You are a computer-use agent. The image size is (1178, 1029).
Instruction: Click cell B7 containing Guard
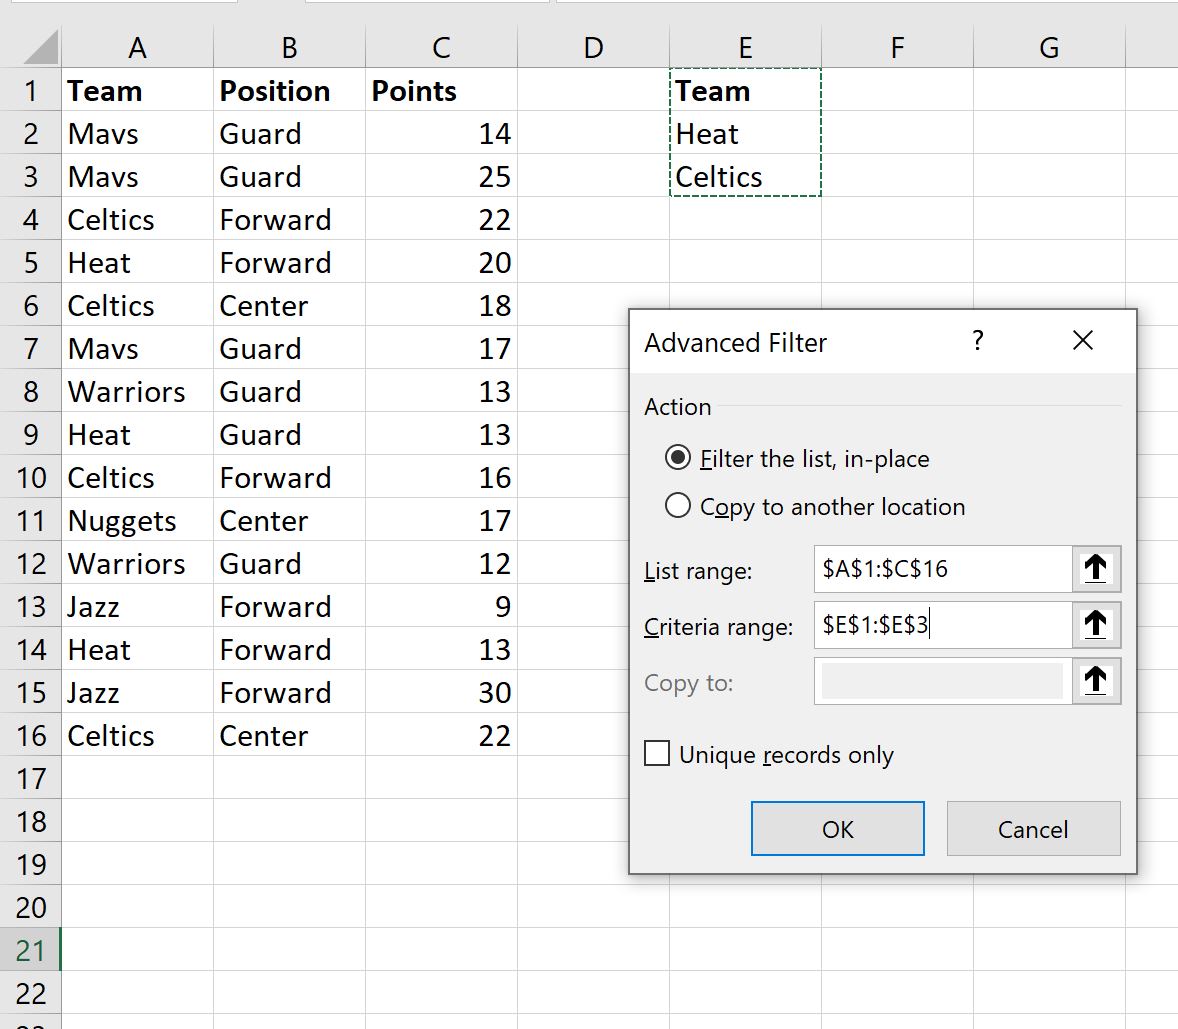click(x=287, y=348)
